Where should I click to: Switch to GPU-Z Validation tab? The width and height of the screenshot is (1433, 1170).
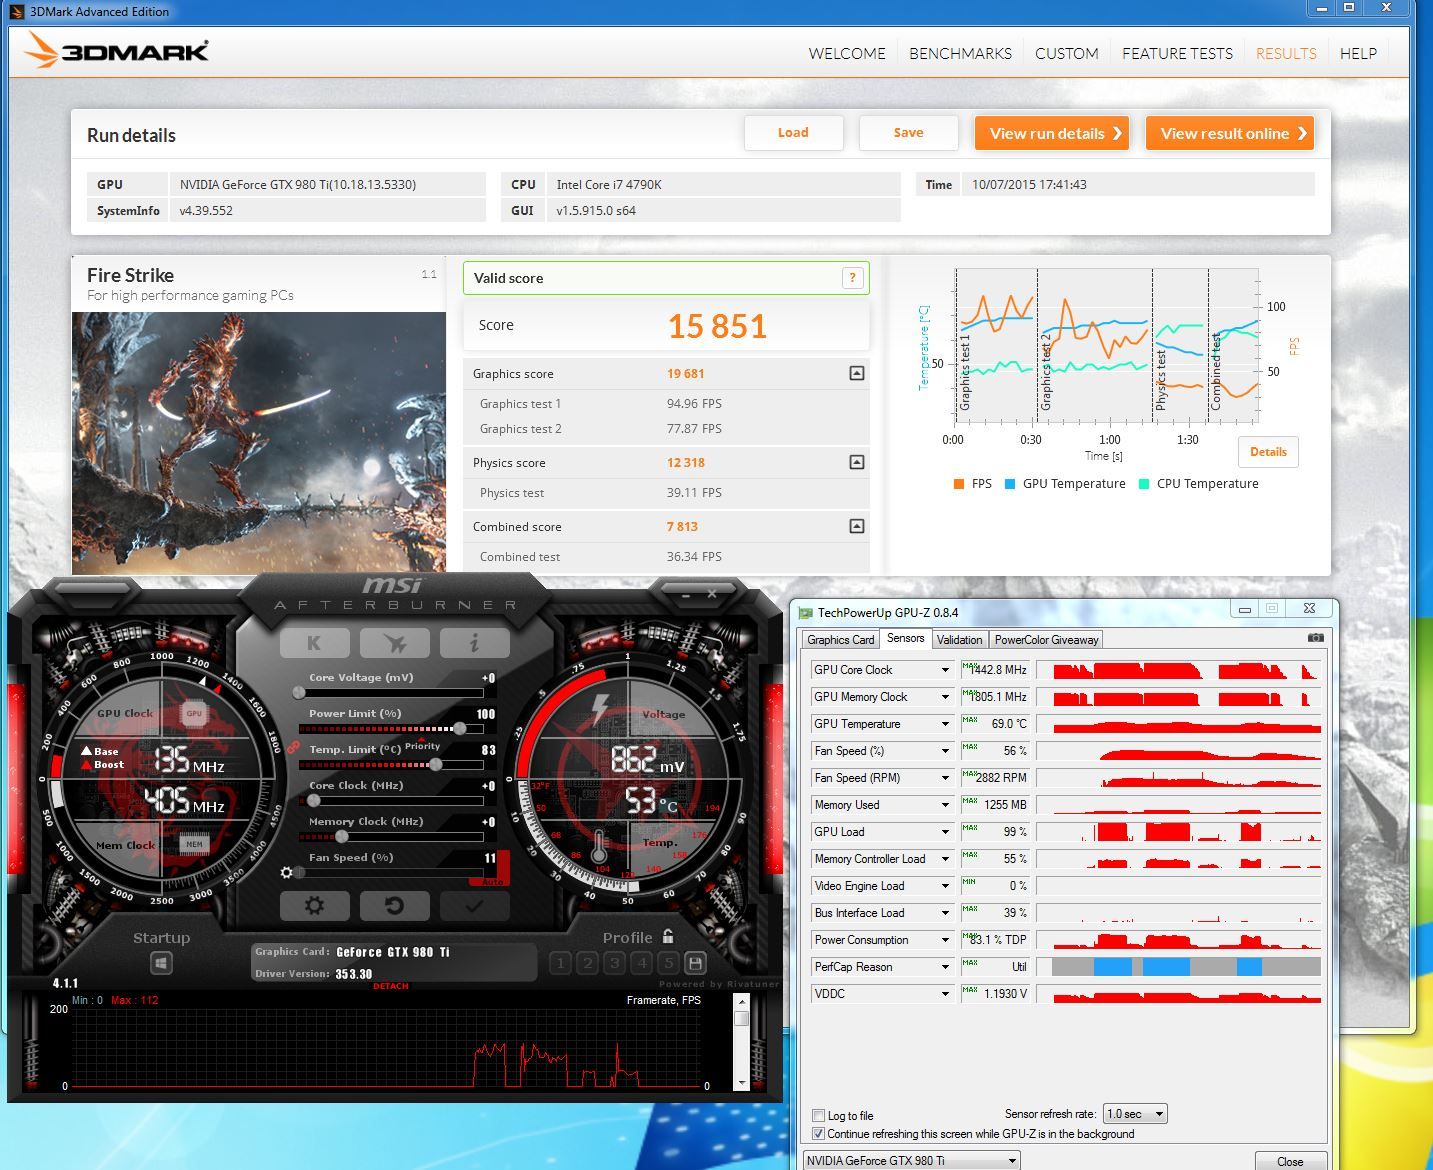click(959, 640)
